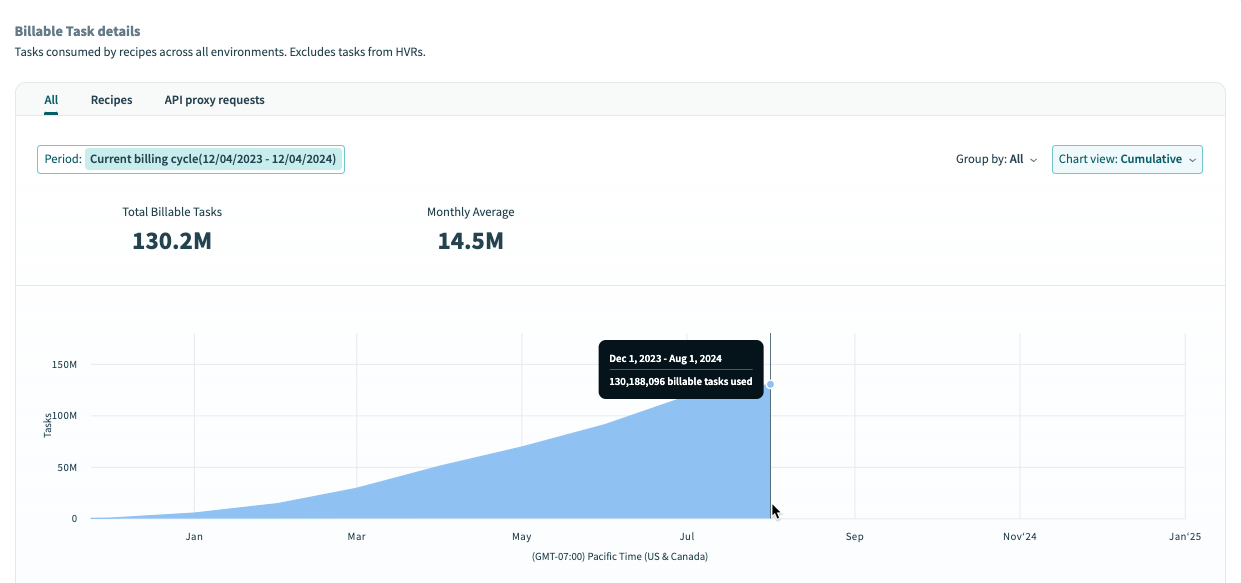1241x583 pixels.
Task: Click the tooltip showing 130,188,096 billable tasks
Action: click(681, 369)
